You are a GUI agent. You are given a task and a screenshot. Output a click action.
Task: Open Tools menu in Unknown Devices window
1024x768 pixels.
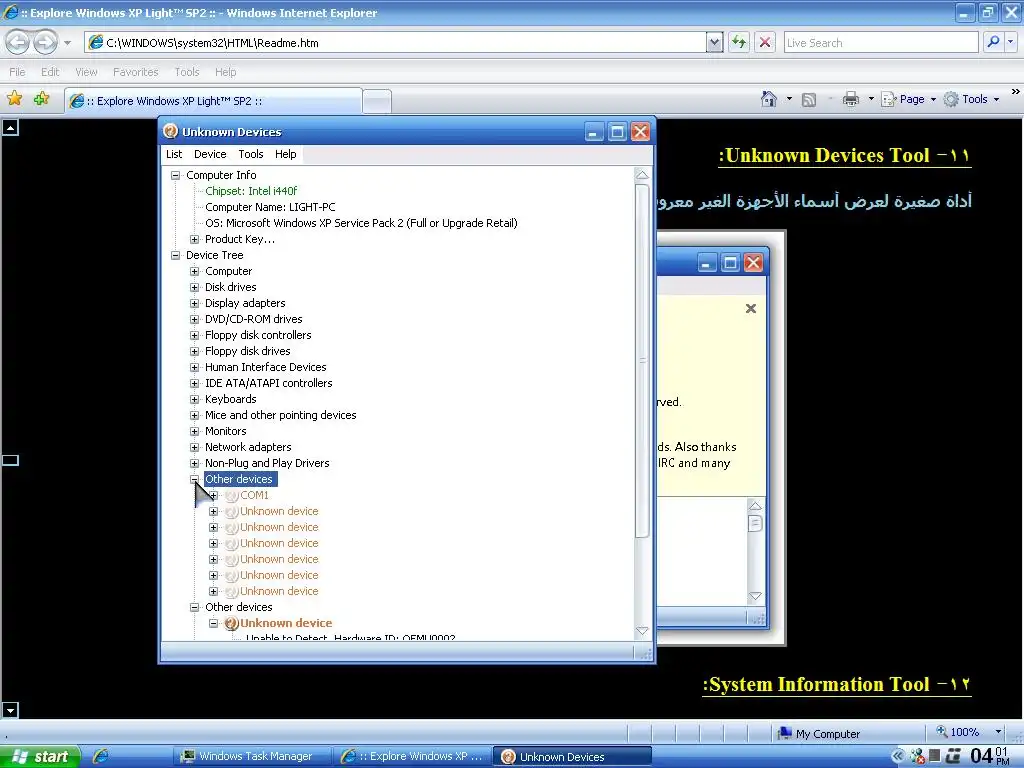[251, 154]
